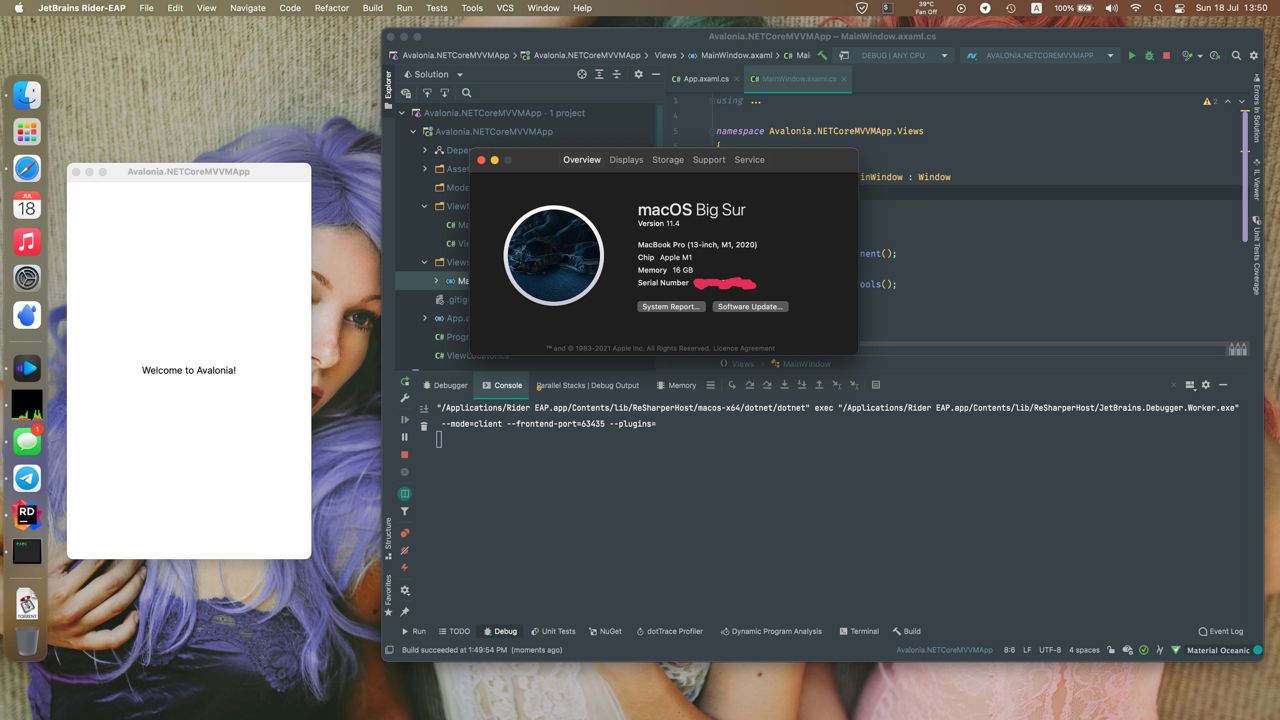Click the trash Clear All icon in console
This screenshot has width=1280, height=720.
(x=424, y=426)
